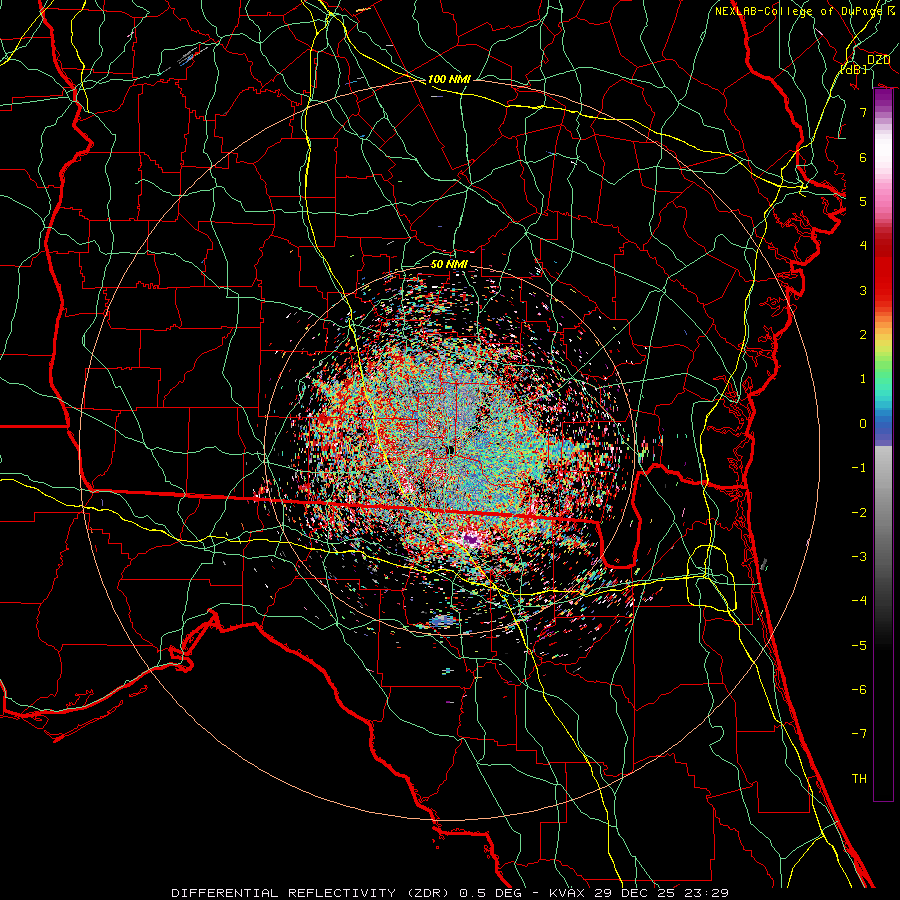
Task: Click the 5 tick label on color scale
Action: coord(863,201)
